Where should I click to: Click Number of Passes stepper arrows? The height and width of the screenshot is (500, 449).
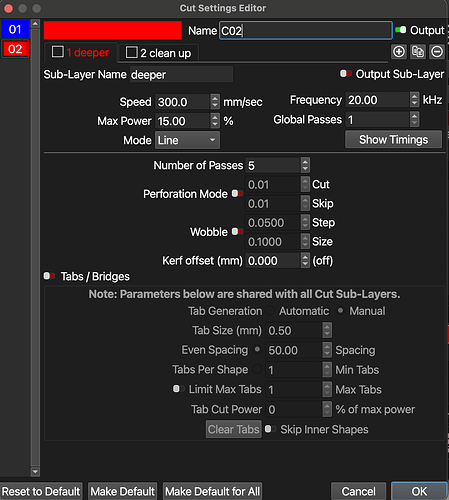[305, 165]
